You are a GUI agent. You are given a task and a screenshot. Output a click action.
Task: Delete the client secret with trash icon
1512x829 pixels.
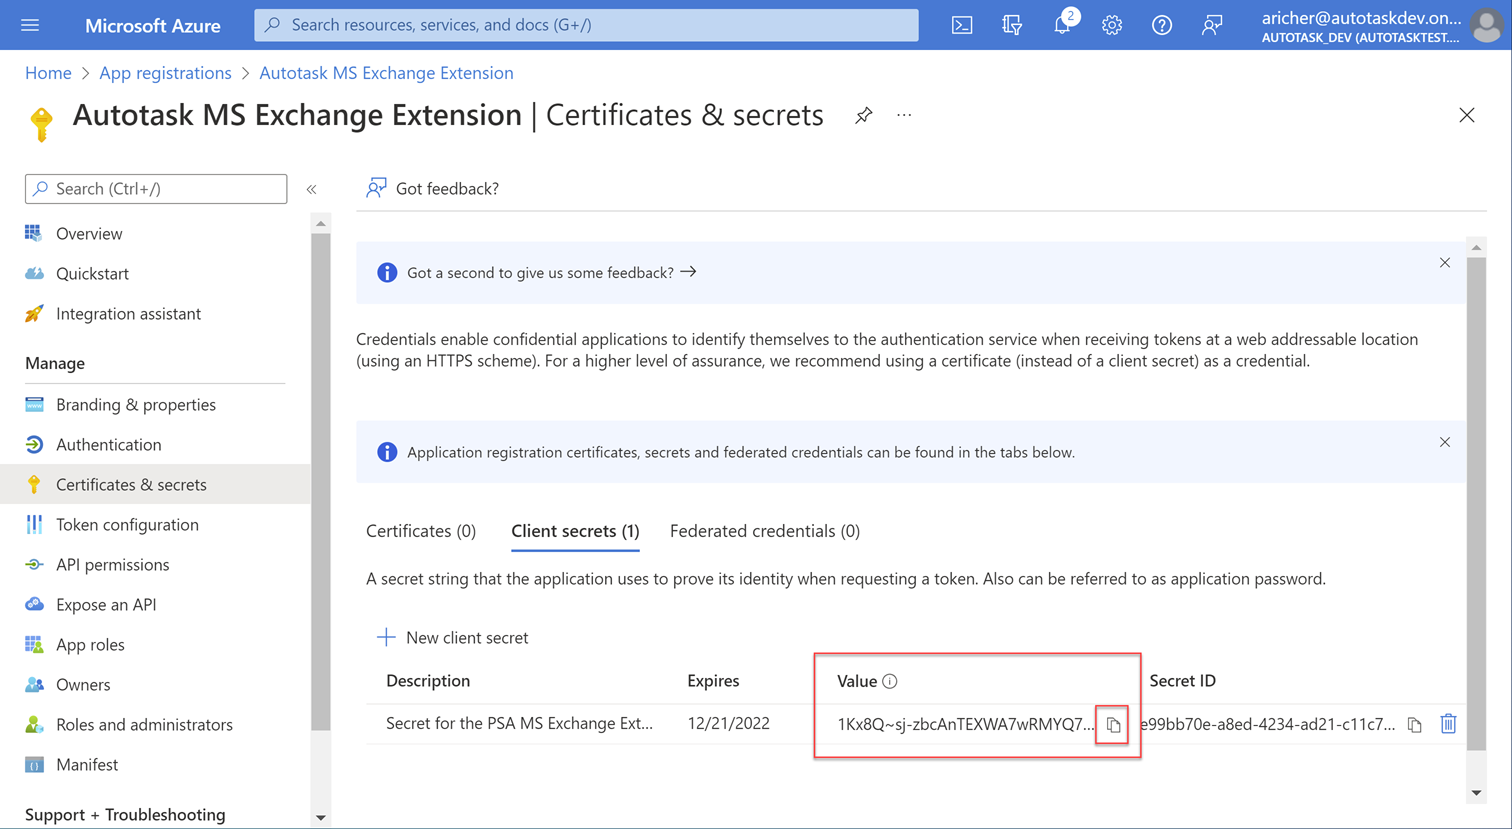point(1448,724)
